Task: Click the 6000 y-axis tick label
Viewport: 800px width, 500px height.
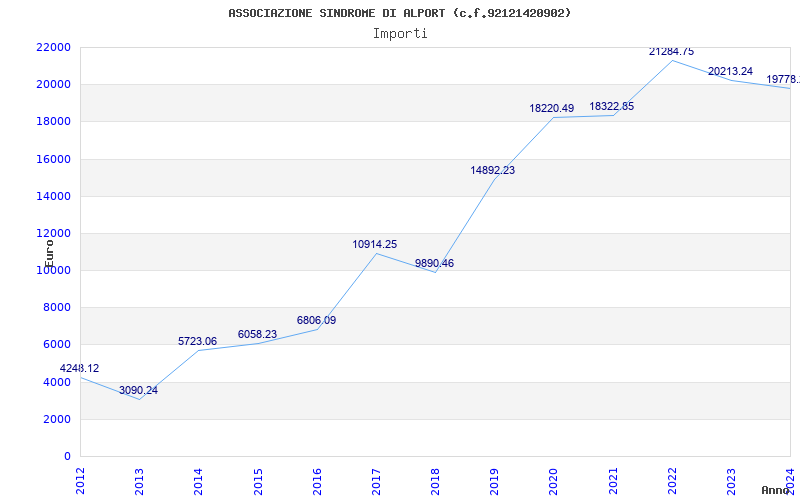Action: 57,345
